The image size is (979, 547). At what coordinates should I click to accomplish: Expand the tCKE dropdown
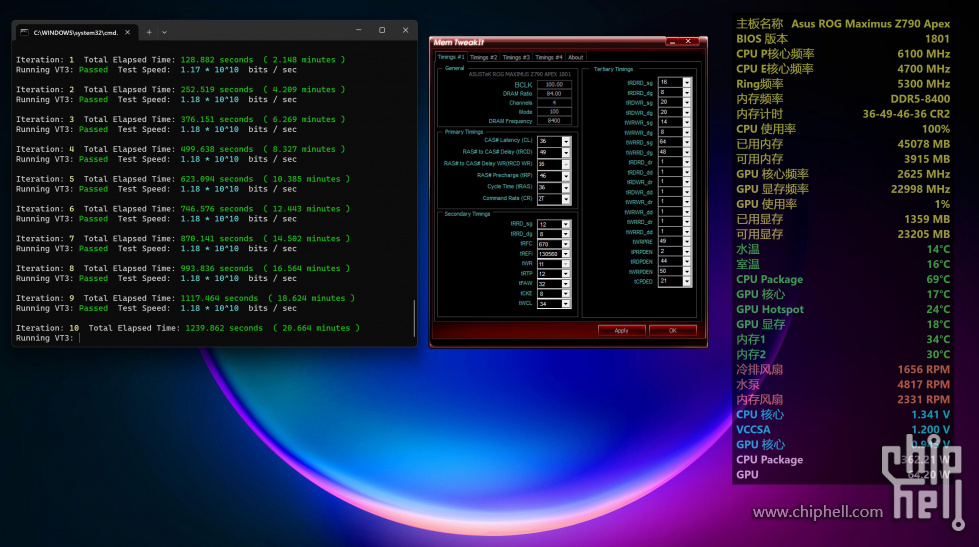(x=566, y=294)
